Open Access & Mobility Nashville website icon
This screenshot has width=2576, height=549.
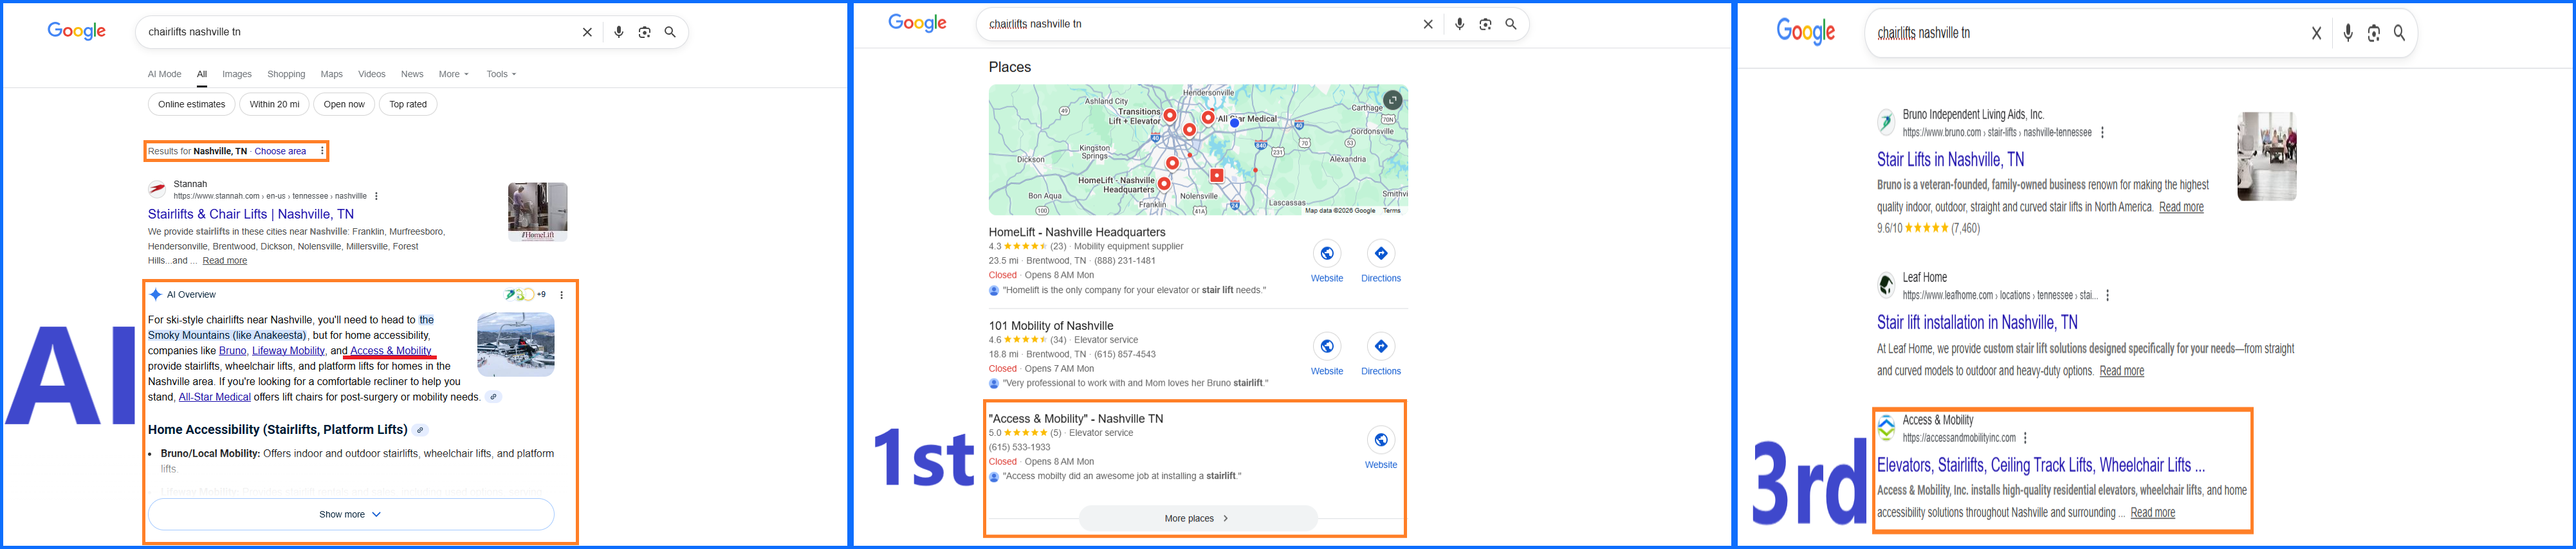pos(1381,440)
